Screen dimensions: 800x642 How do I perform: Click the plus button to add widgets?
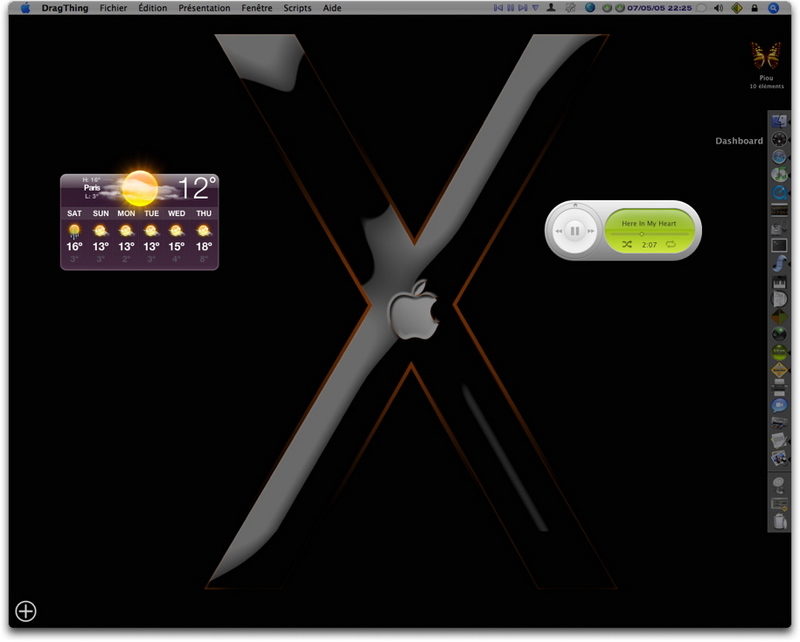[x=26, y=611]
